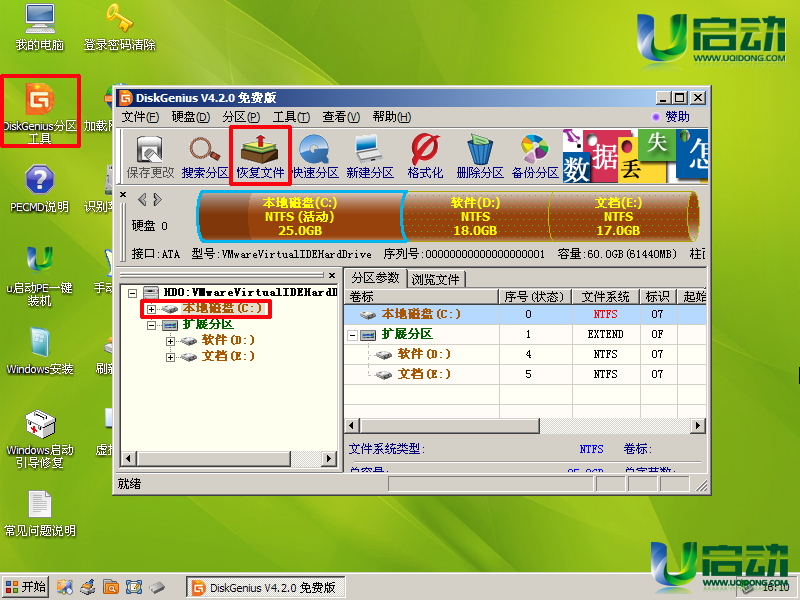The width and height of the screenshot is (800, 600).
Task: Expand 本地磁盘(C:) in the partition tree
Action: [152, 309]
